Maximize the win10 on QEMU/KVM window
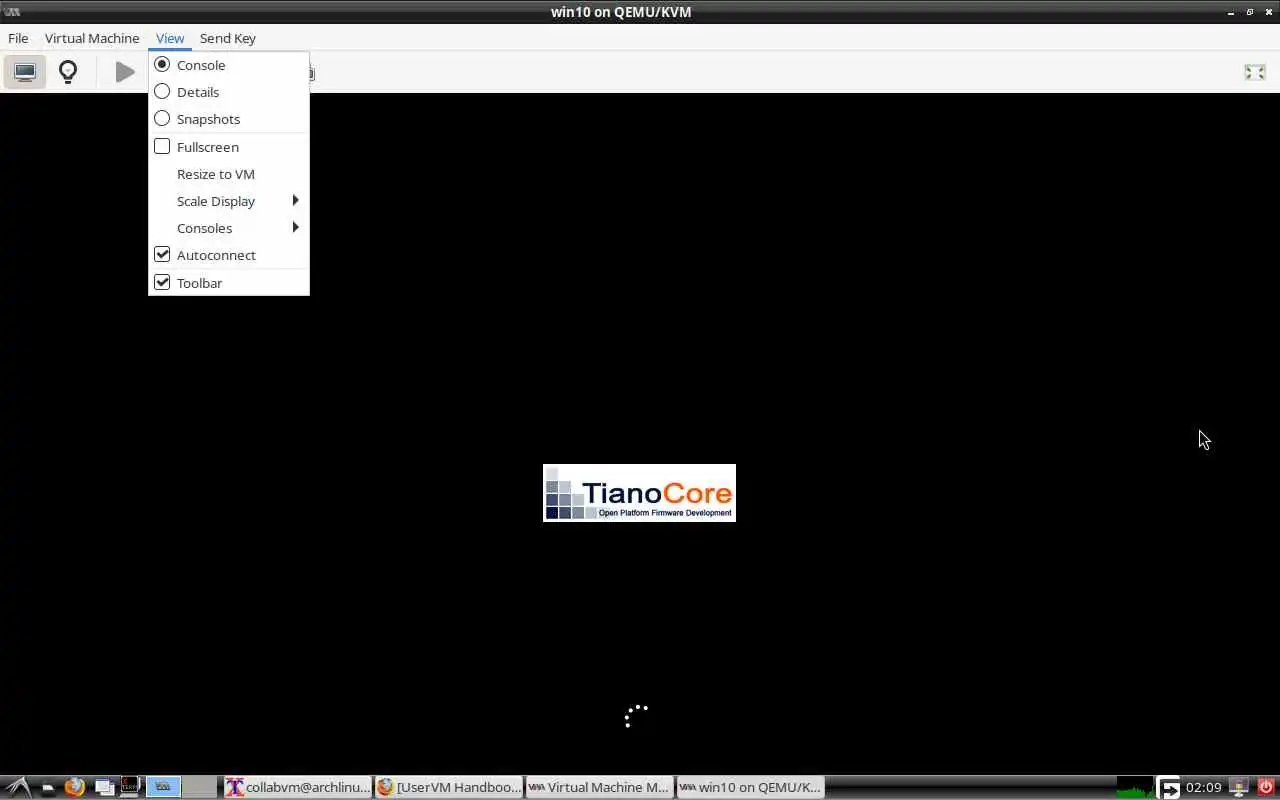The width and height of the screenshot is (1280, 800). click(1249, 12)
